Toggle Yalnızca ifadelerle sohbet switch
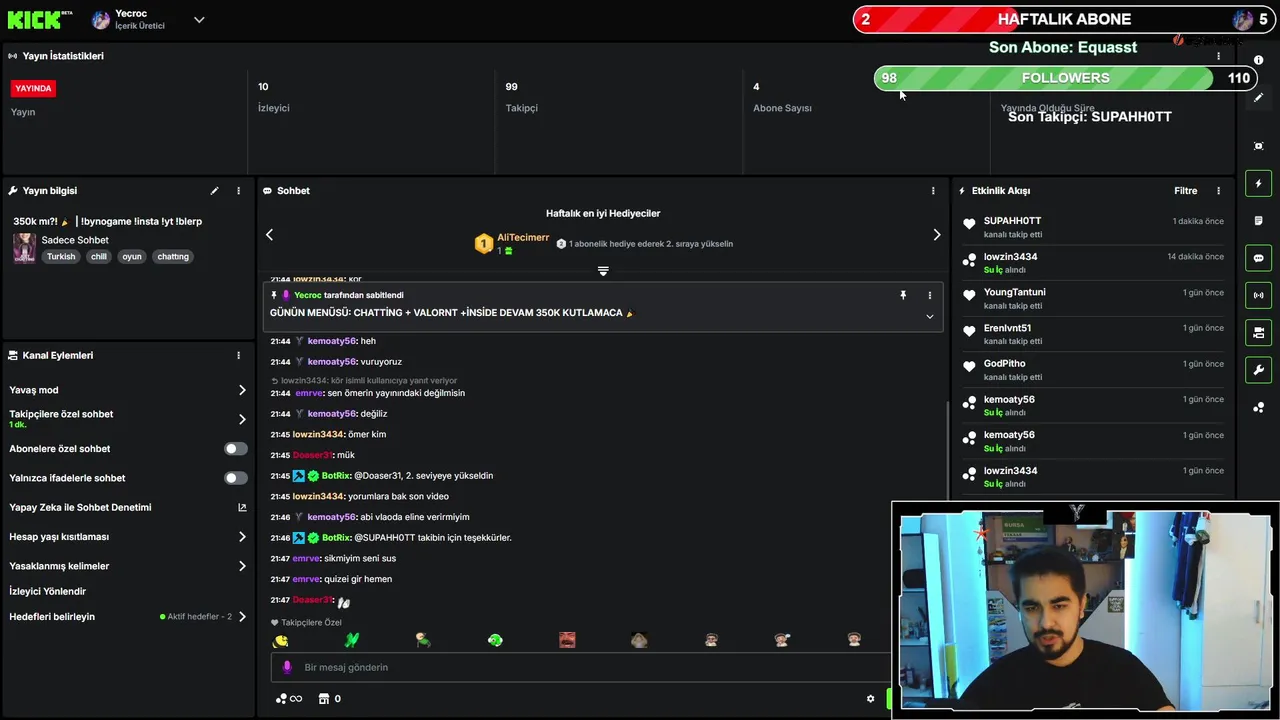This screenshot has height=720, width=1280. (x=236, y=478)
